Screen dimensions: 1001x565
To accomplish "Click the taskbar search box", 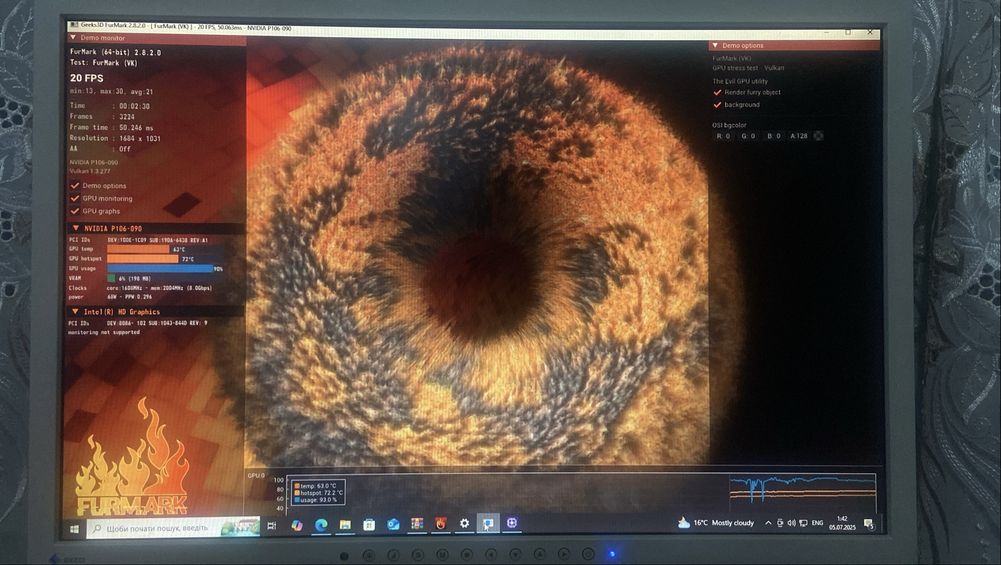I will (x=172, y=529).
